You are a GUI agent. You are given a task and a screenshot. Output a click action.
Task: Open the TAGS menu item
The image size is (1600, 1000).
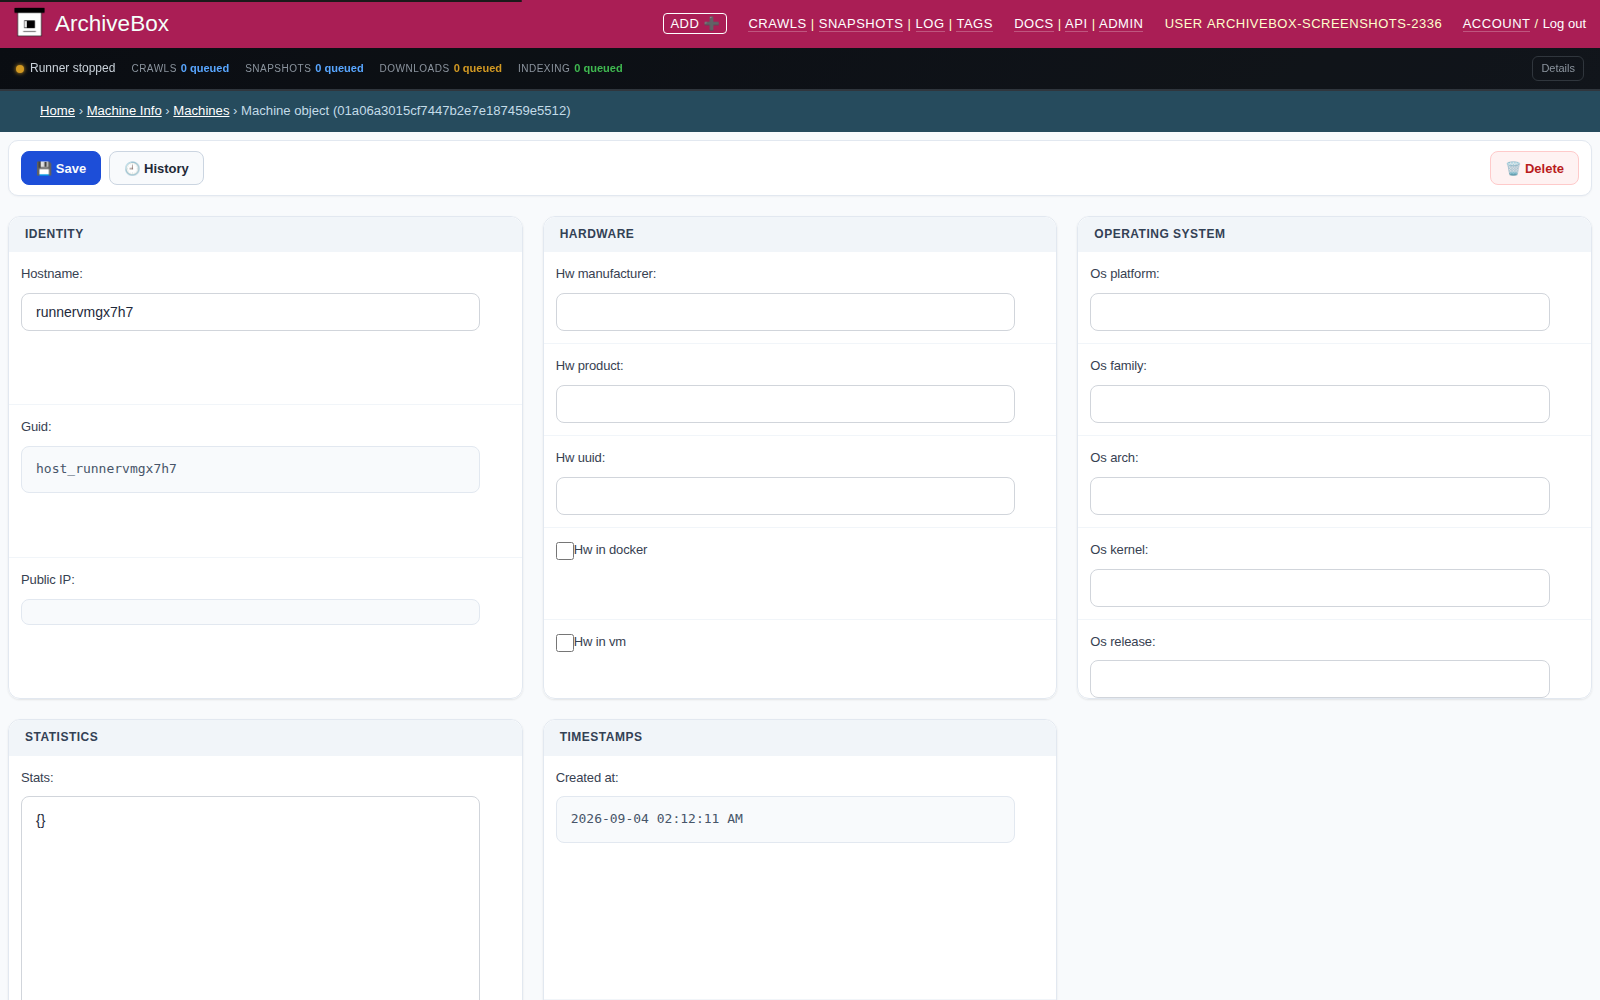[x=974, y=23]
